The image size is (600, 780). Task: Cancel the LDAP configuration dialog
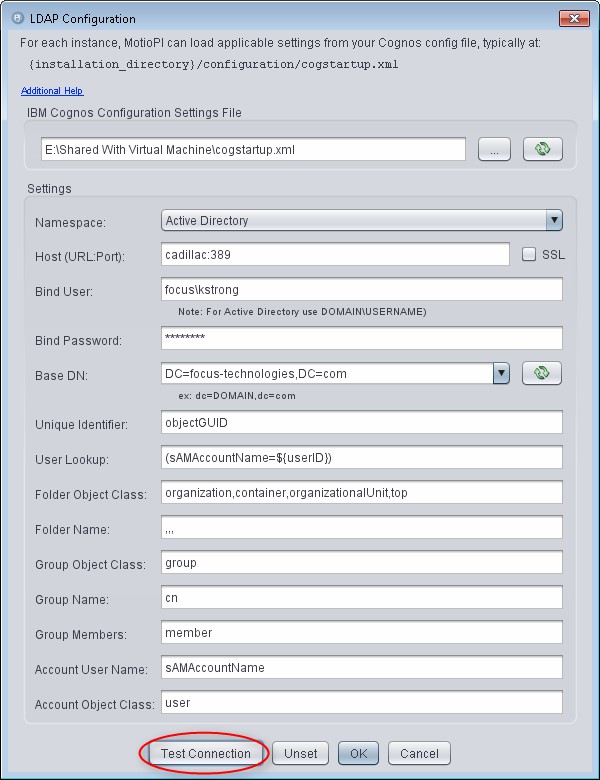[x=419, y=753]
